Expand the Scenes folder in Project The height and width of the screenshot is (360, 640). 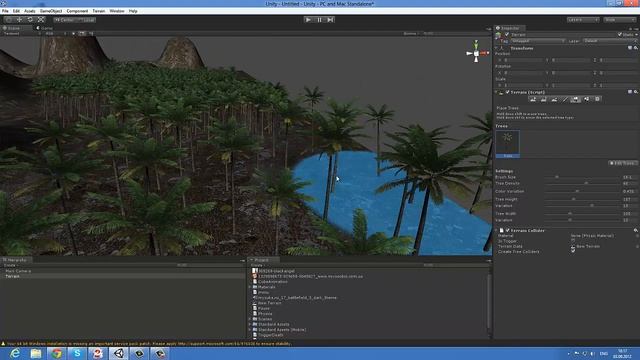tap(250, 319)
